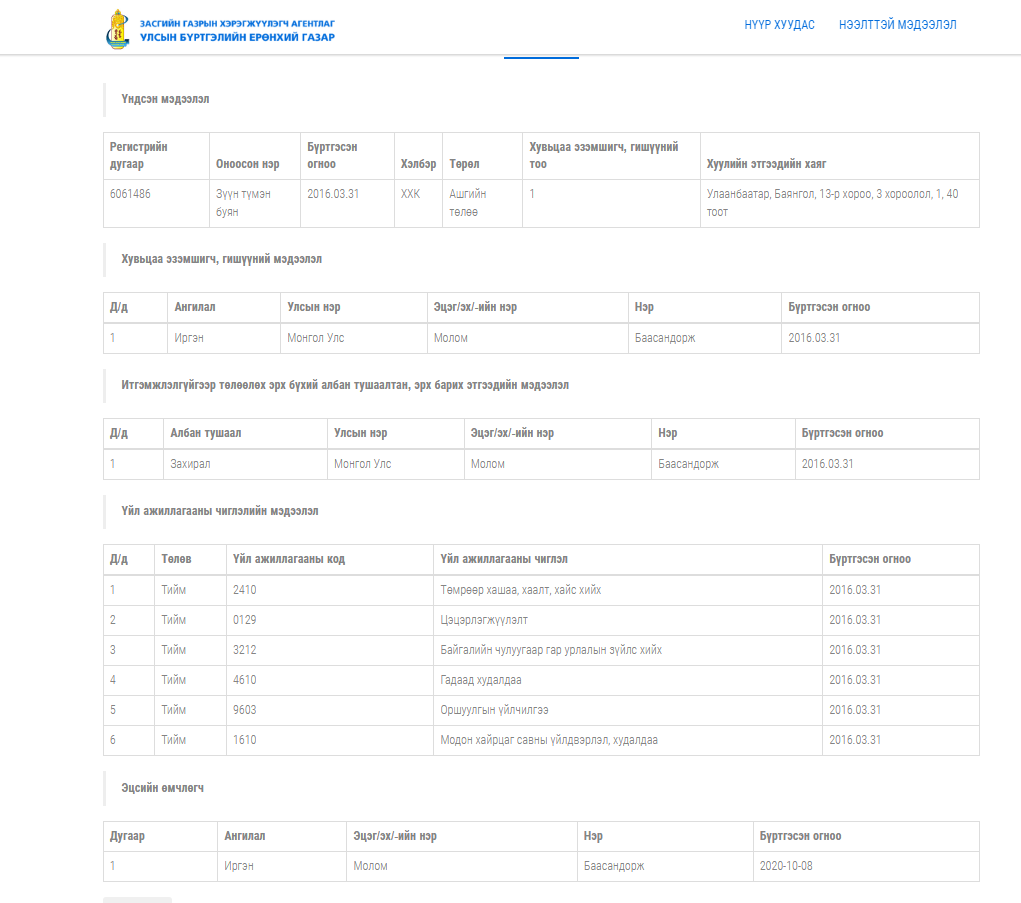The image size is (1021, 903).
Task: Open the НЭЭЛТТЭЙ МЭДЭЭЛЭЛ menu item
Action: (x=897, y=25)
